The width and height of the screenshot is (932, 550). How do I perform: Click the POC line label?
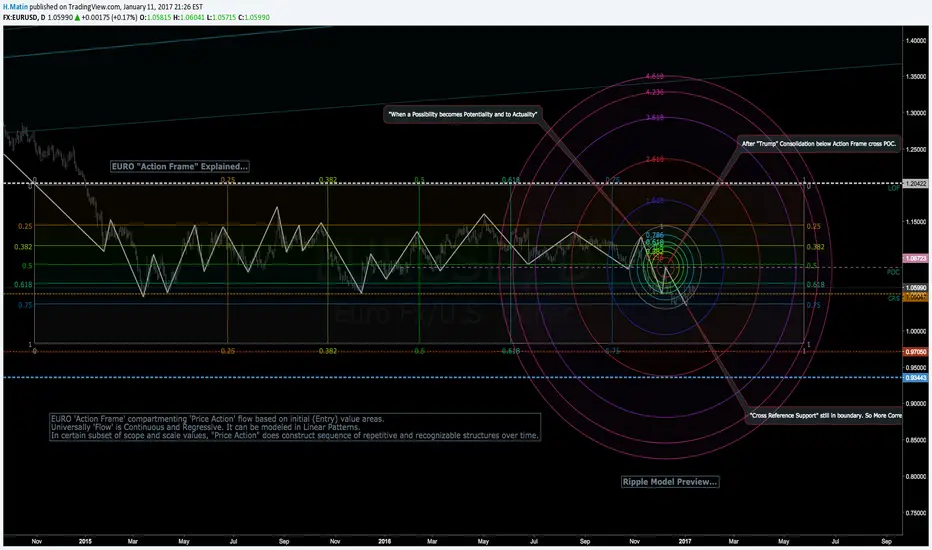click(x=893, y=272)
